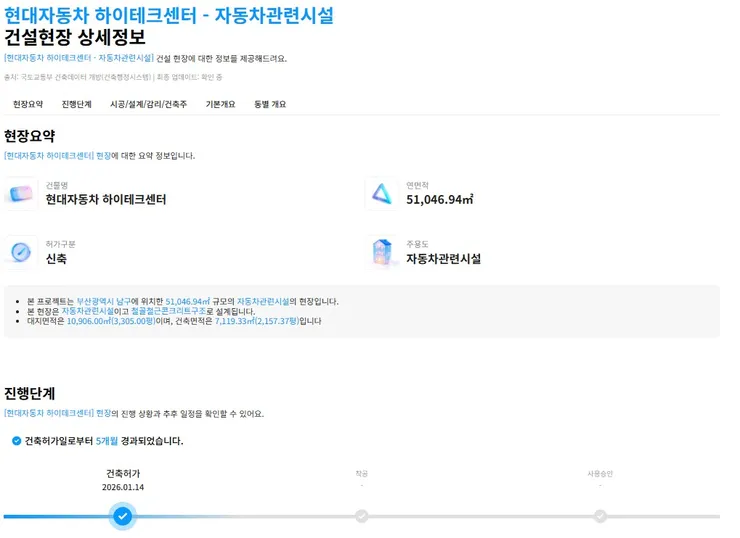
Task: Click the 건축허가 stage label
Action: [123, 473]
